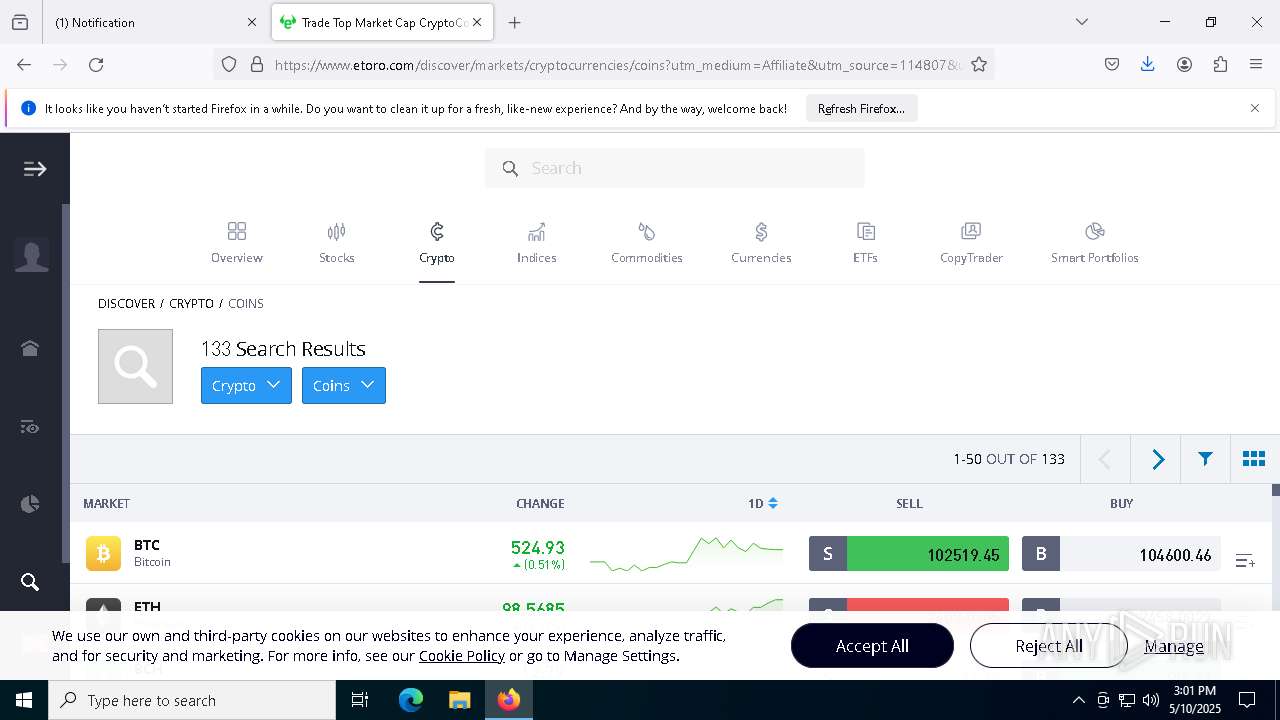Open Task View on taskbar
This screenshot has width=1280, height=720.
click(x=360, y=700)
